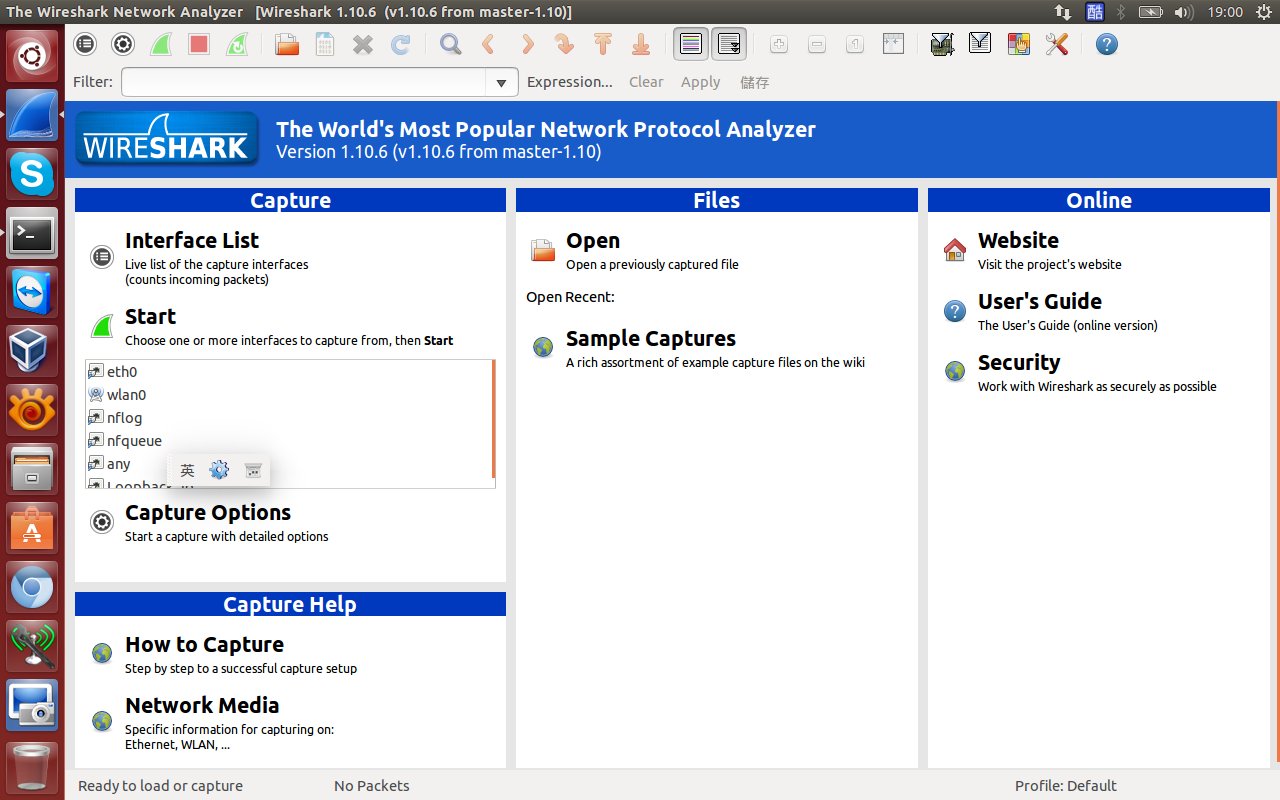Click the Clear filter button
Image resolution: width=1280 pixels, height=800 pixels.
646,82
